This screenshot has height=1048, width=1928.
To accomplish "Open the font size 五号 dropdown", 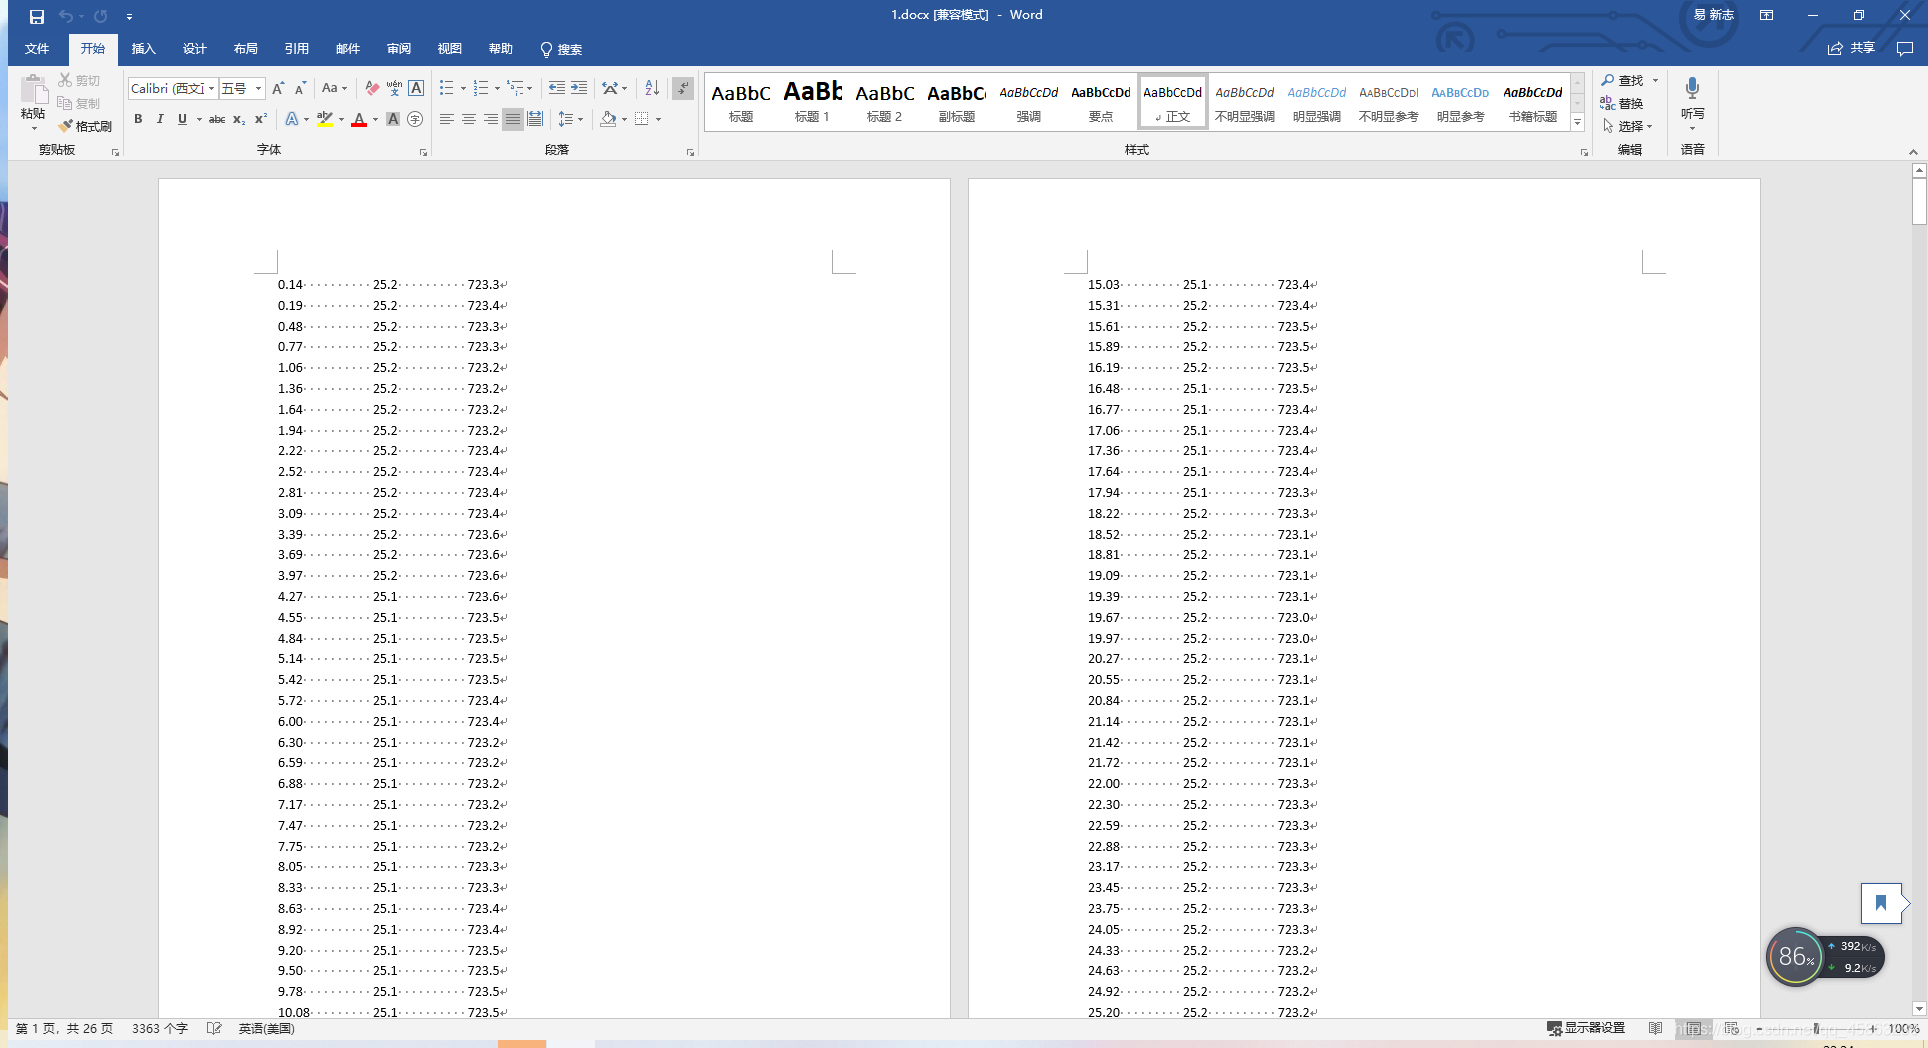I will click(258, 88).
